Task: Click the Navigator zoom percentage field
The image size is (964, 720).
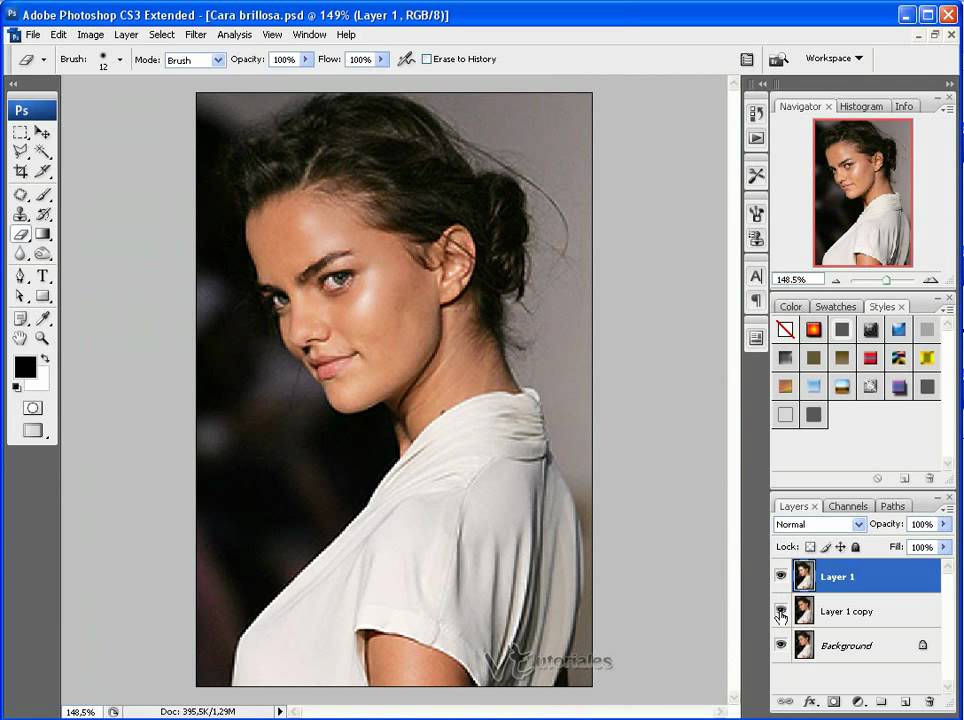Action: pyautogui.click(x=797, y=279)
